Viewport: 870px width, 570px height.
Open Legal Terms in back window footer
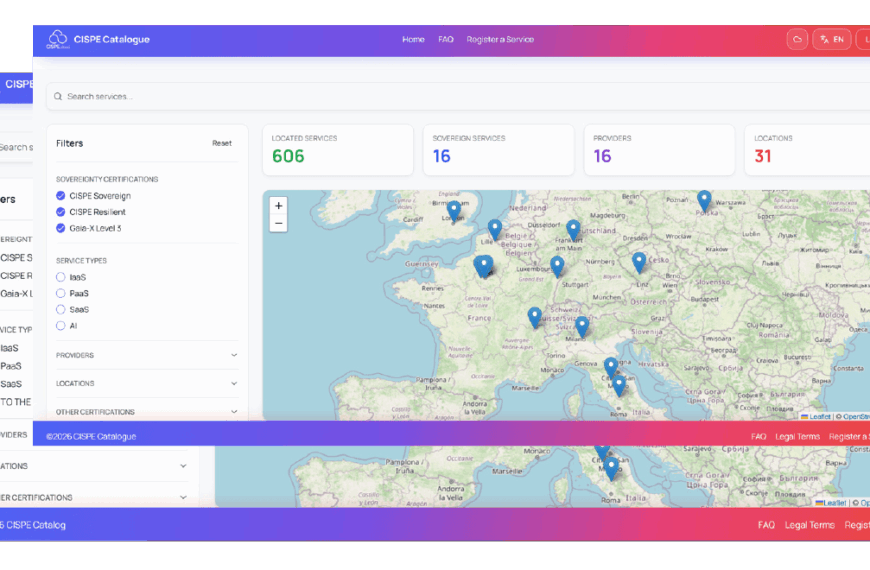tap(810, 525)
